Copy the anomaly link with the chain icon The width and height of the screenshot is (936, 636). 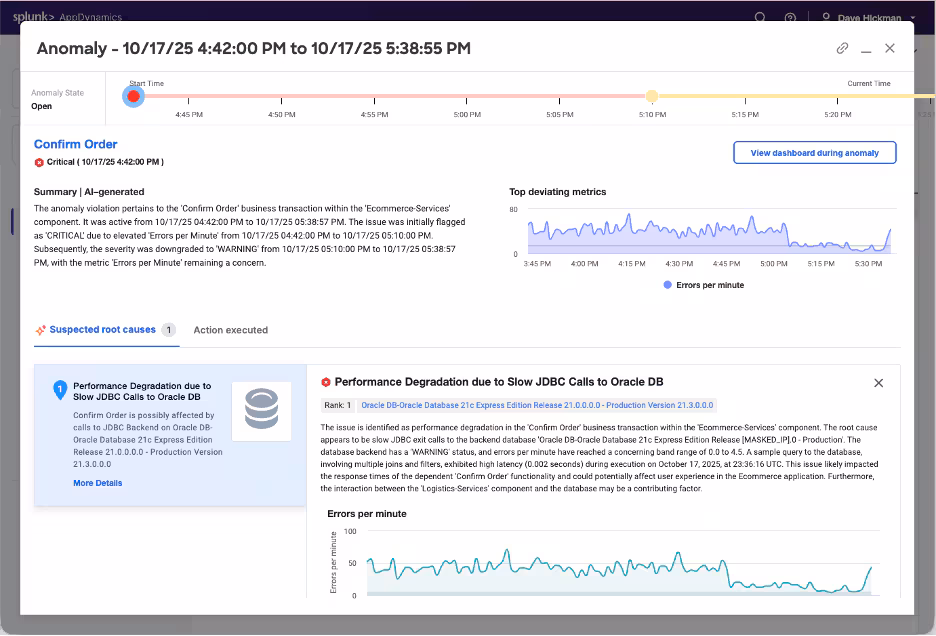click(842, 48)
